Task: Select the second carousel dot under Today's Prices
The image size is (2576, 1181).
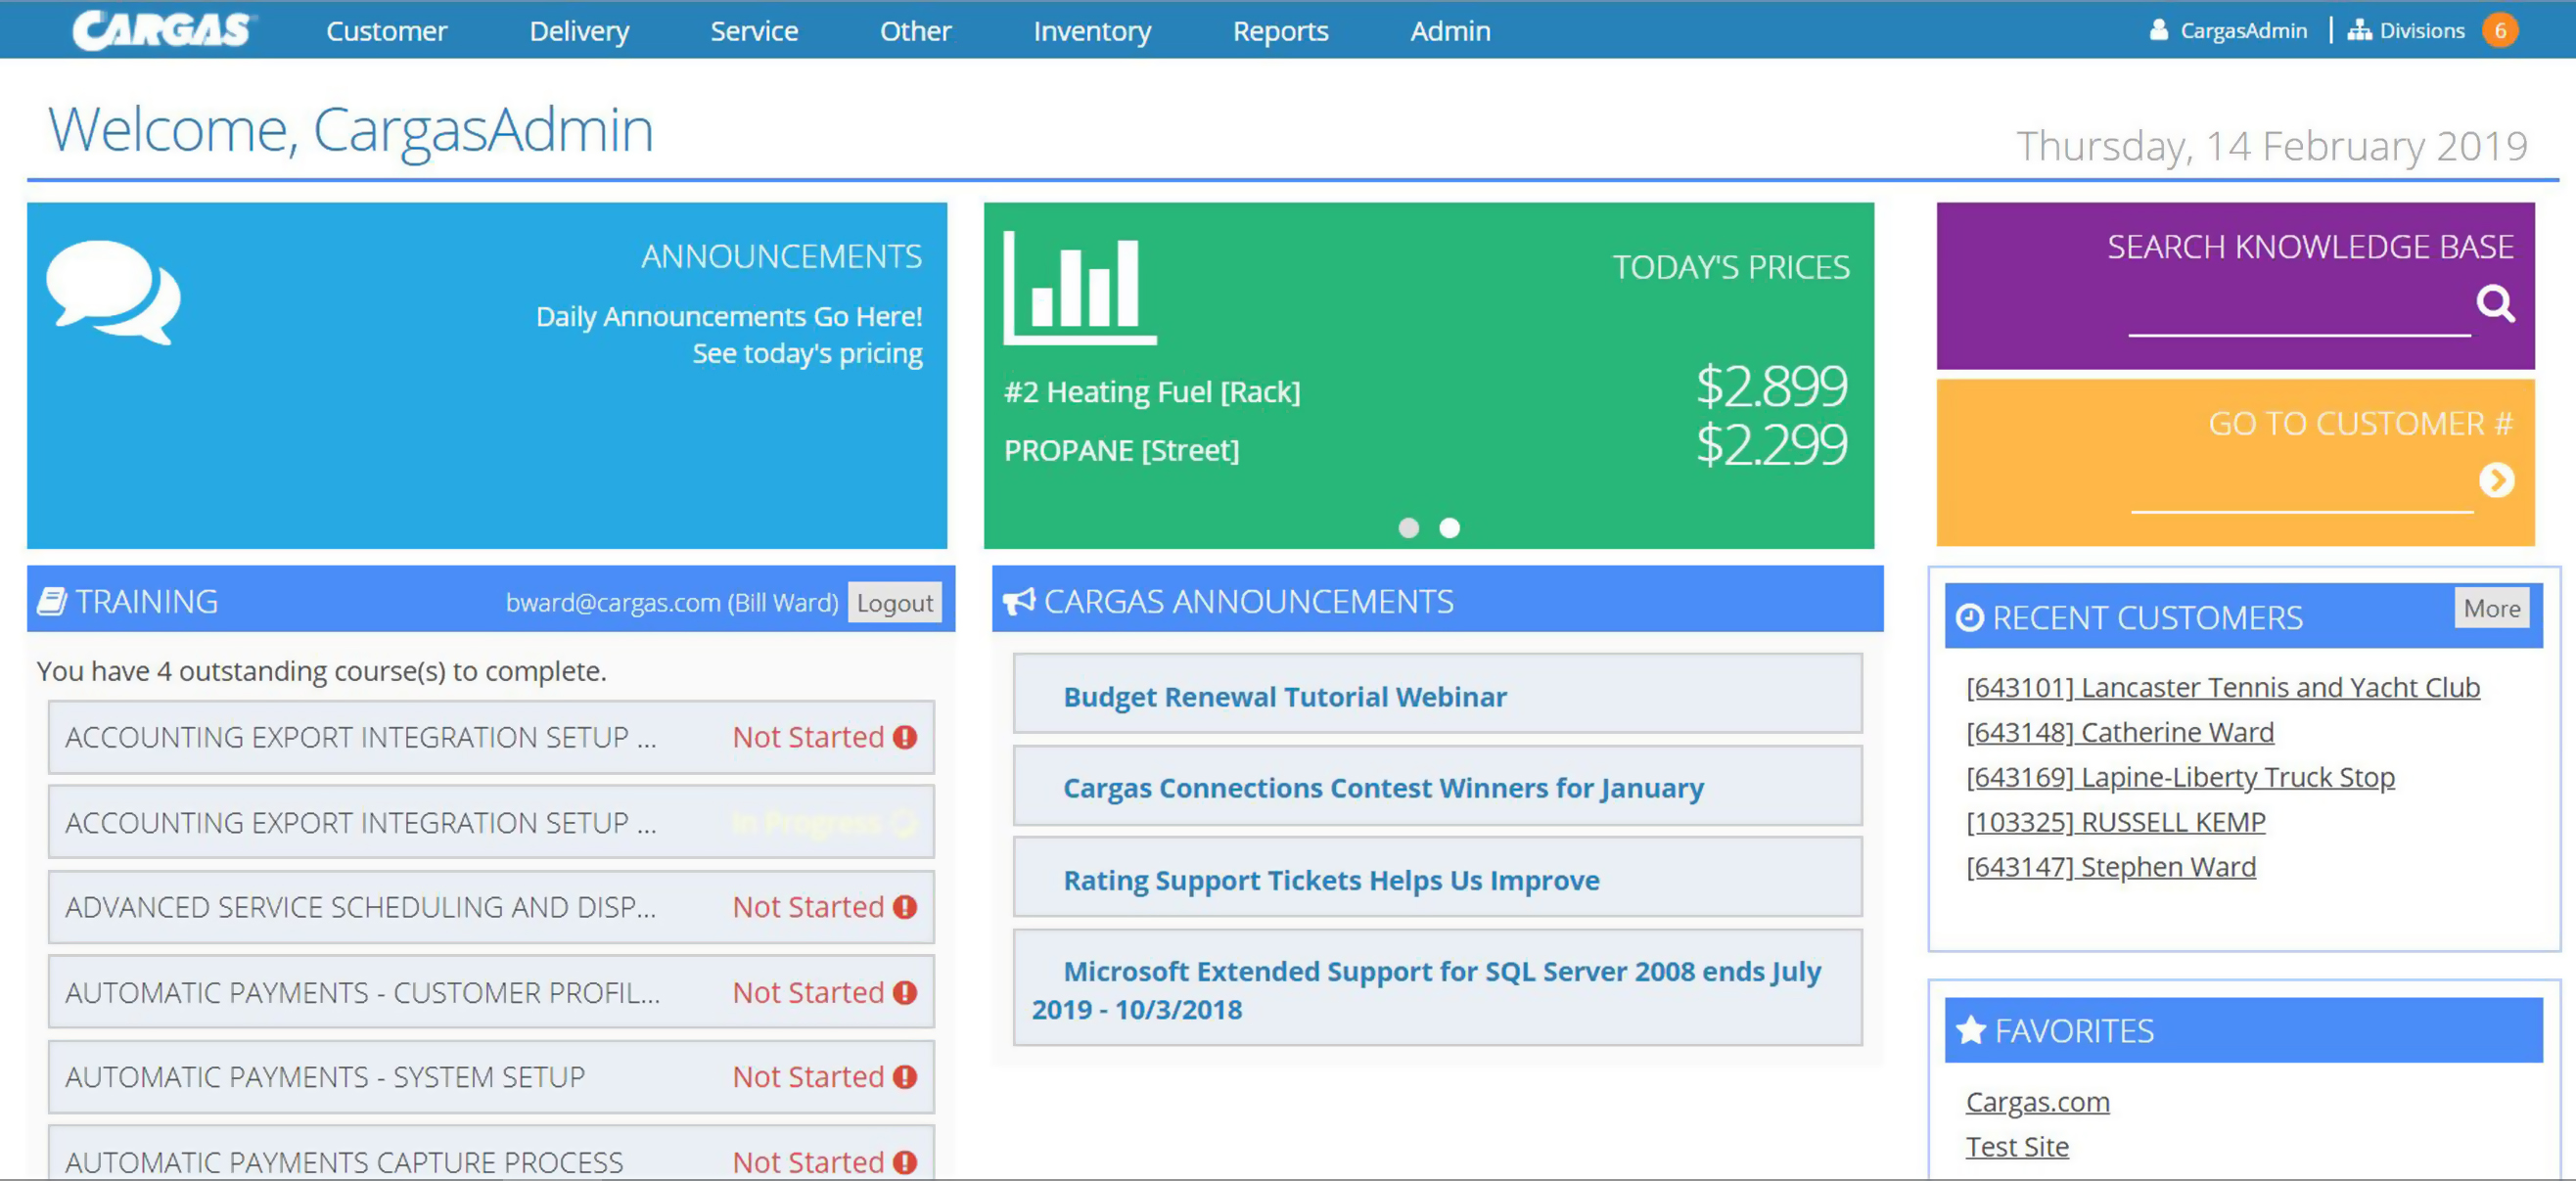Action: coord(1449,528)
